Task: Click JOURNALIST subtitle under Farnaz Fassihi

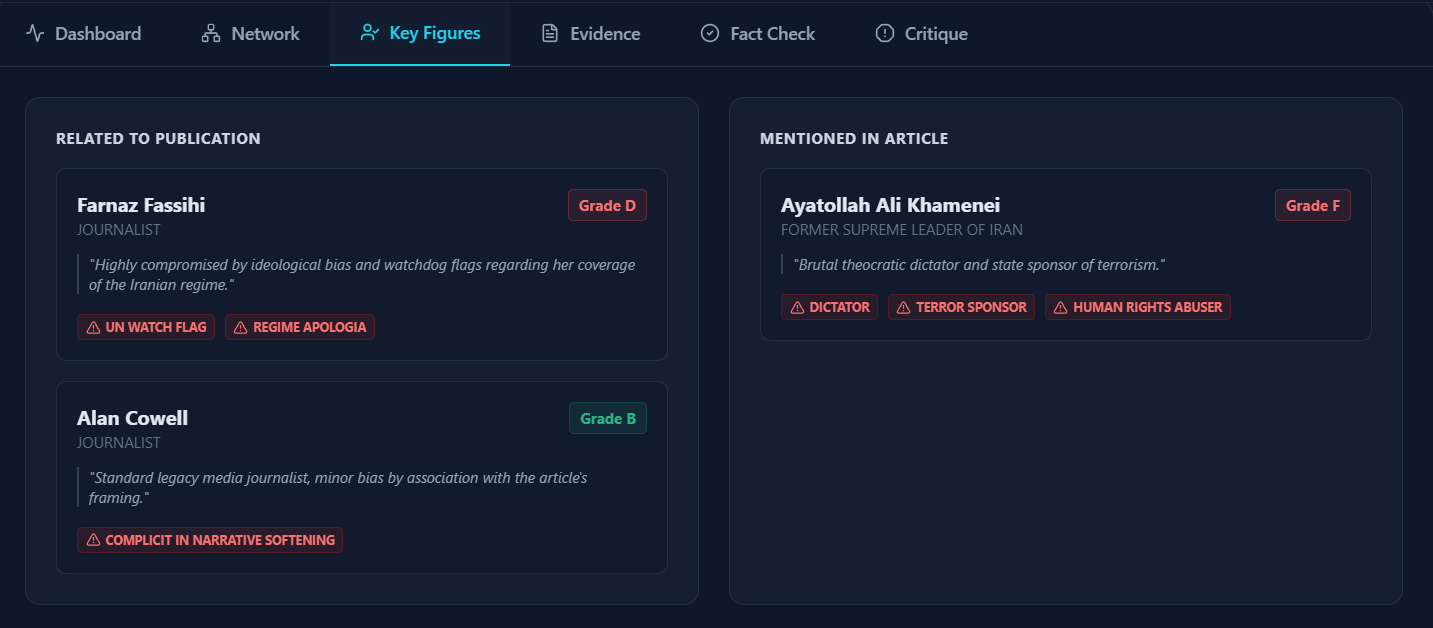Action: (119, 230)
